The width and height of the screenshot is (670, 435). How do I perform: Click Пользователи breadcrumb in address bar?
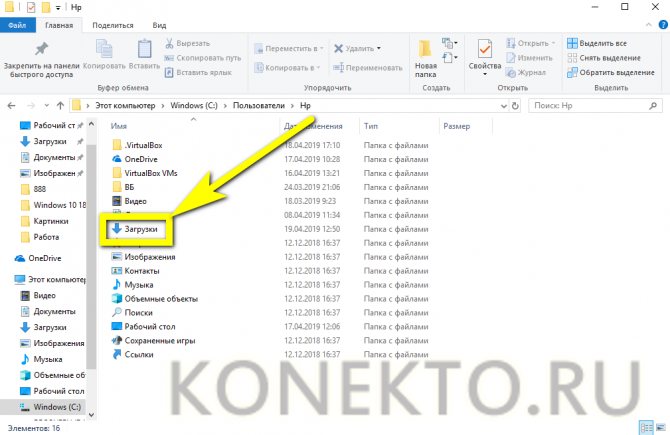259,106
